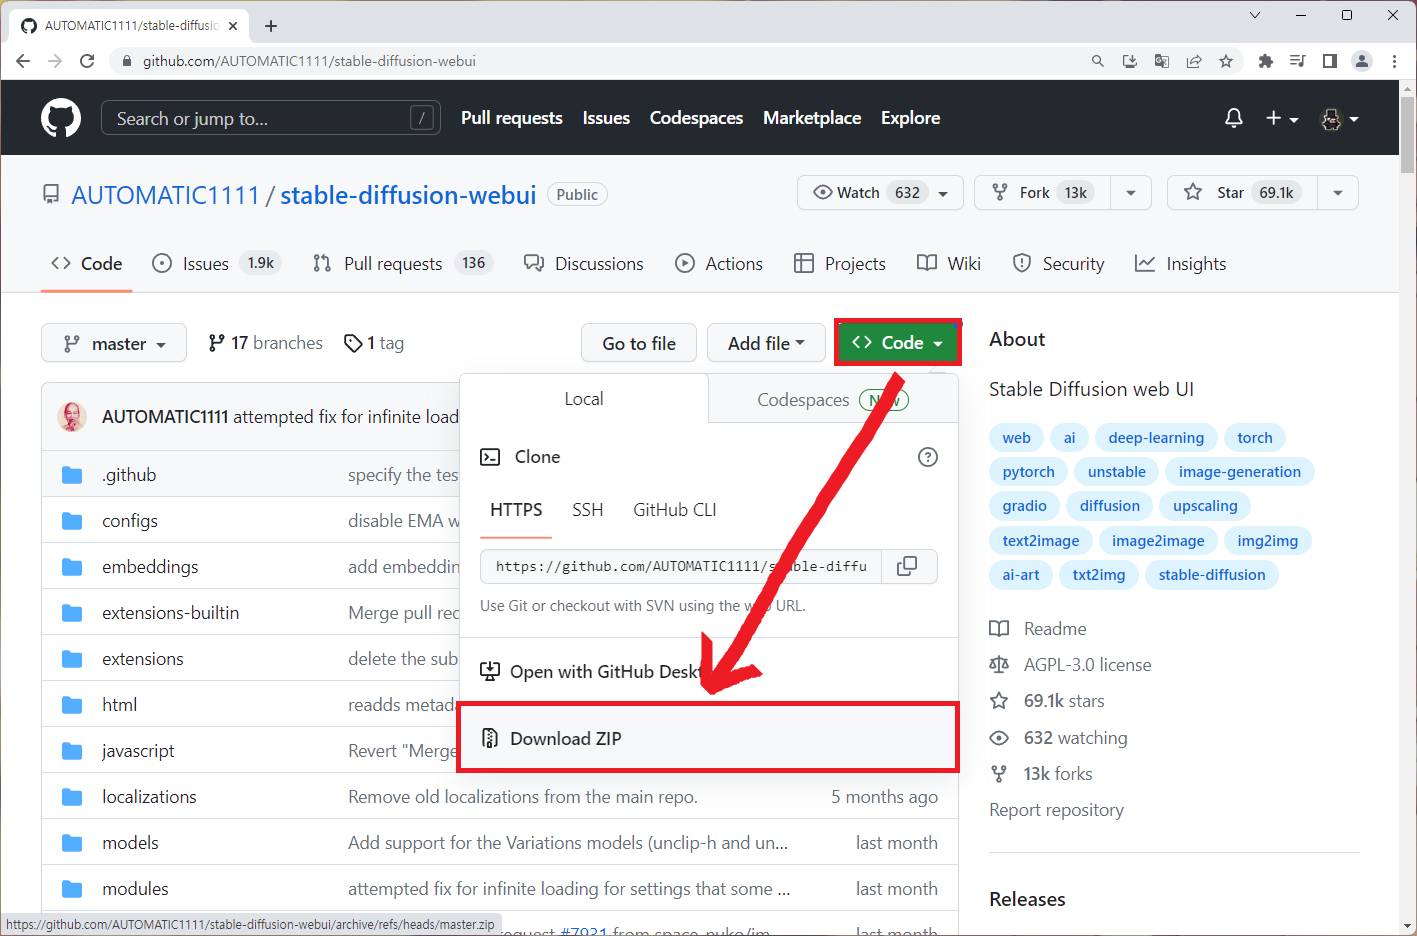The image size is (1417, 936).
Task: Click the Explore header link
Action: click(x=910, y=118)
